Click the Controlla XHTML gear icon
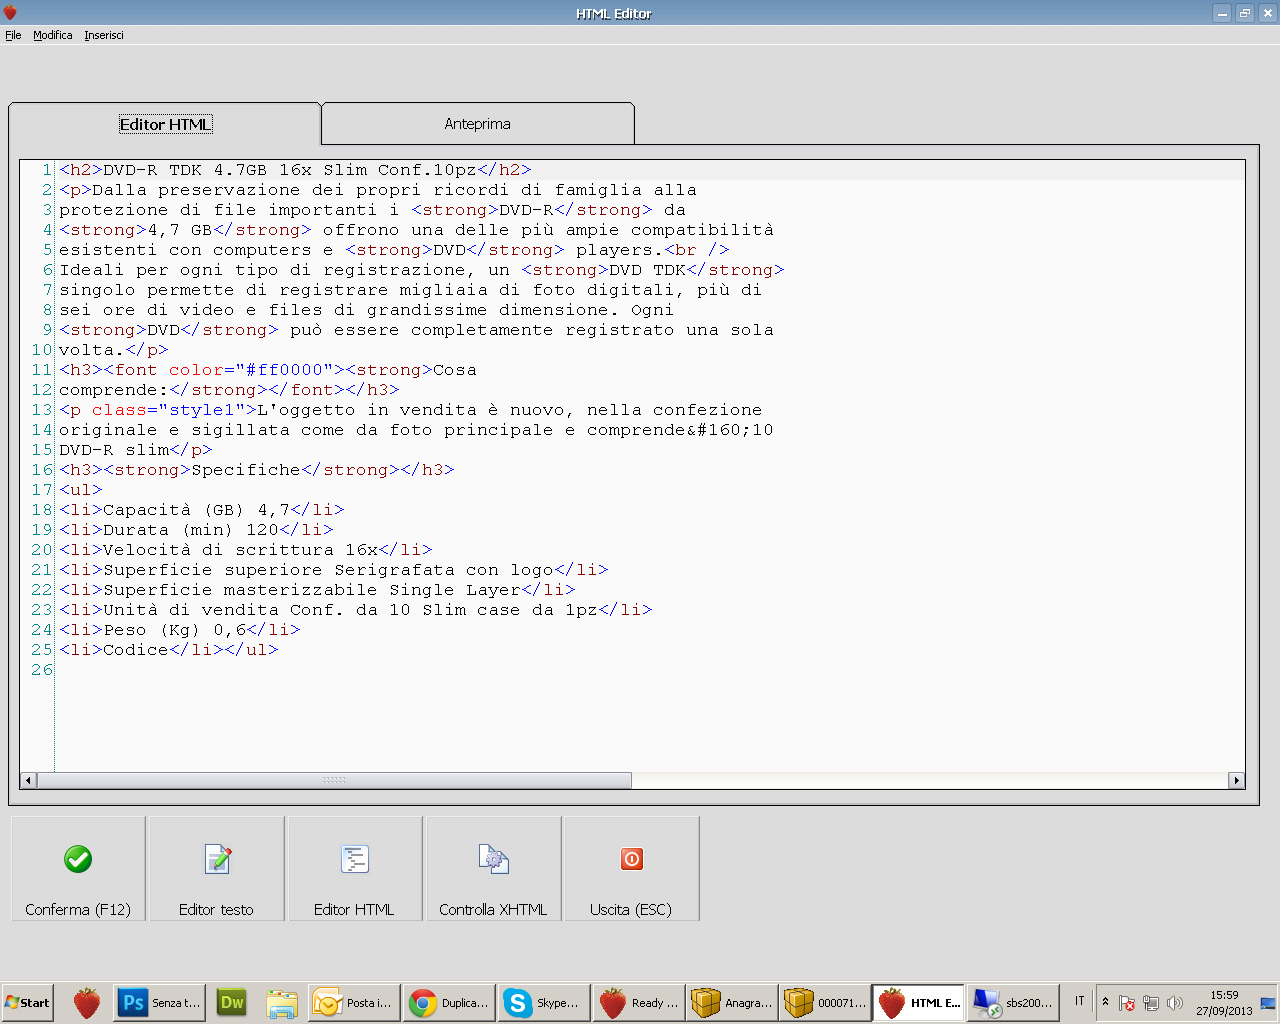Image resolution: width=1280 pixels, height=1024 pixels. (493, 859)
